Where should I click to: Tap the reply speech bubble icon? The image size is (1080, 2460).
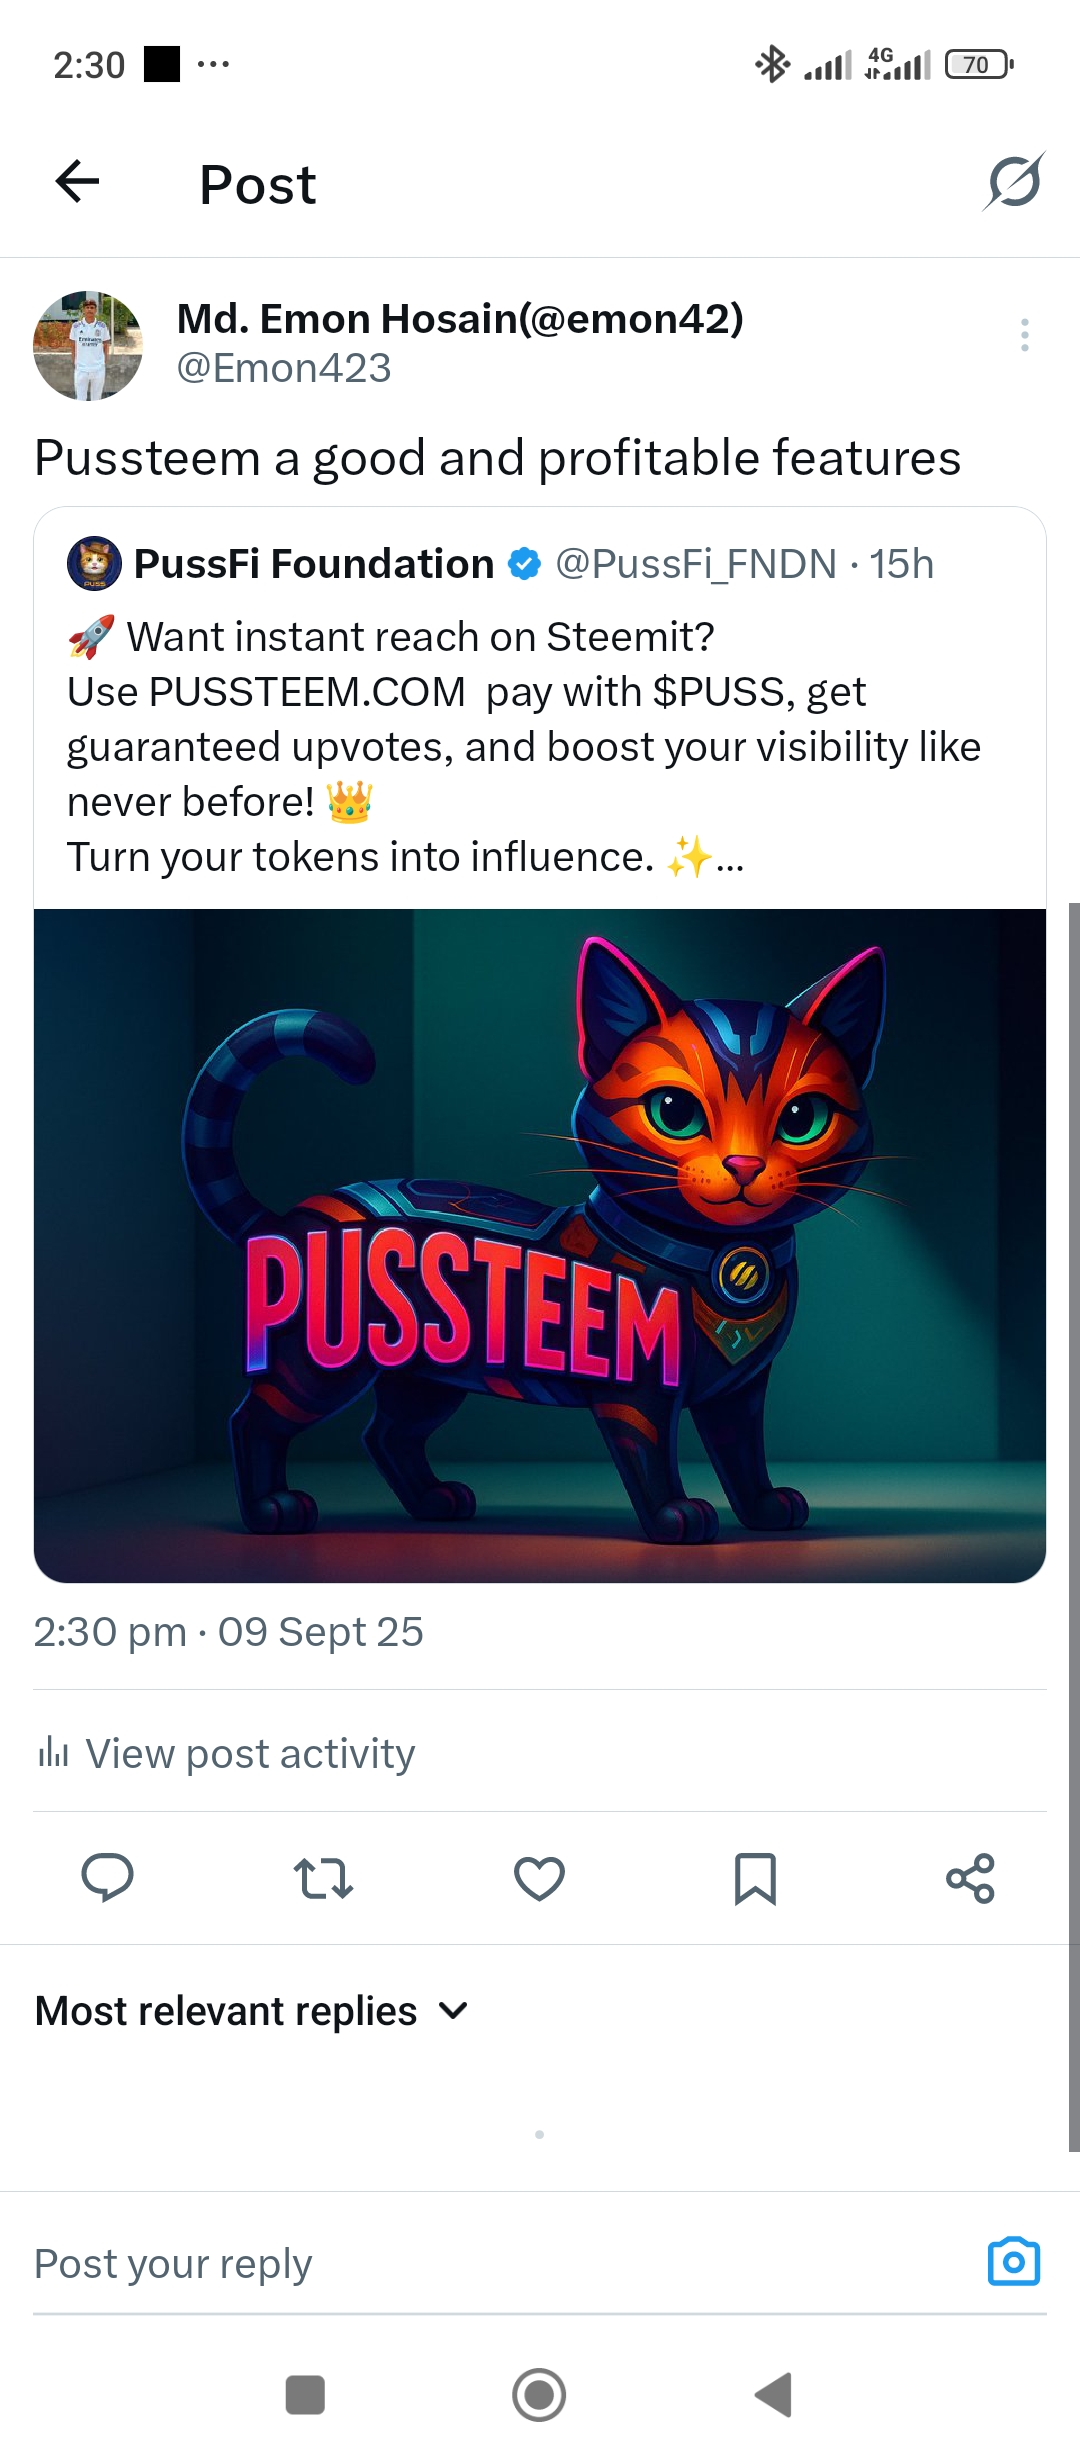coord(107,1878)
